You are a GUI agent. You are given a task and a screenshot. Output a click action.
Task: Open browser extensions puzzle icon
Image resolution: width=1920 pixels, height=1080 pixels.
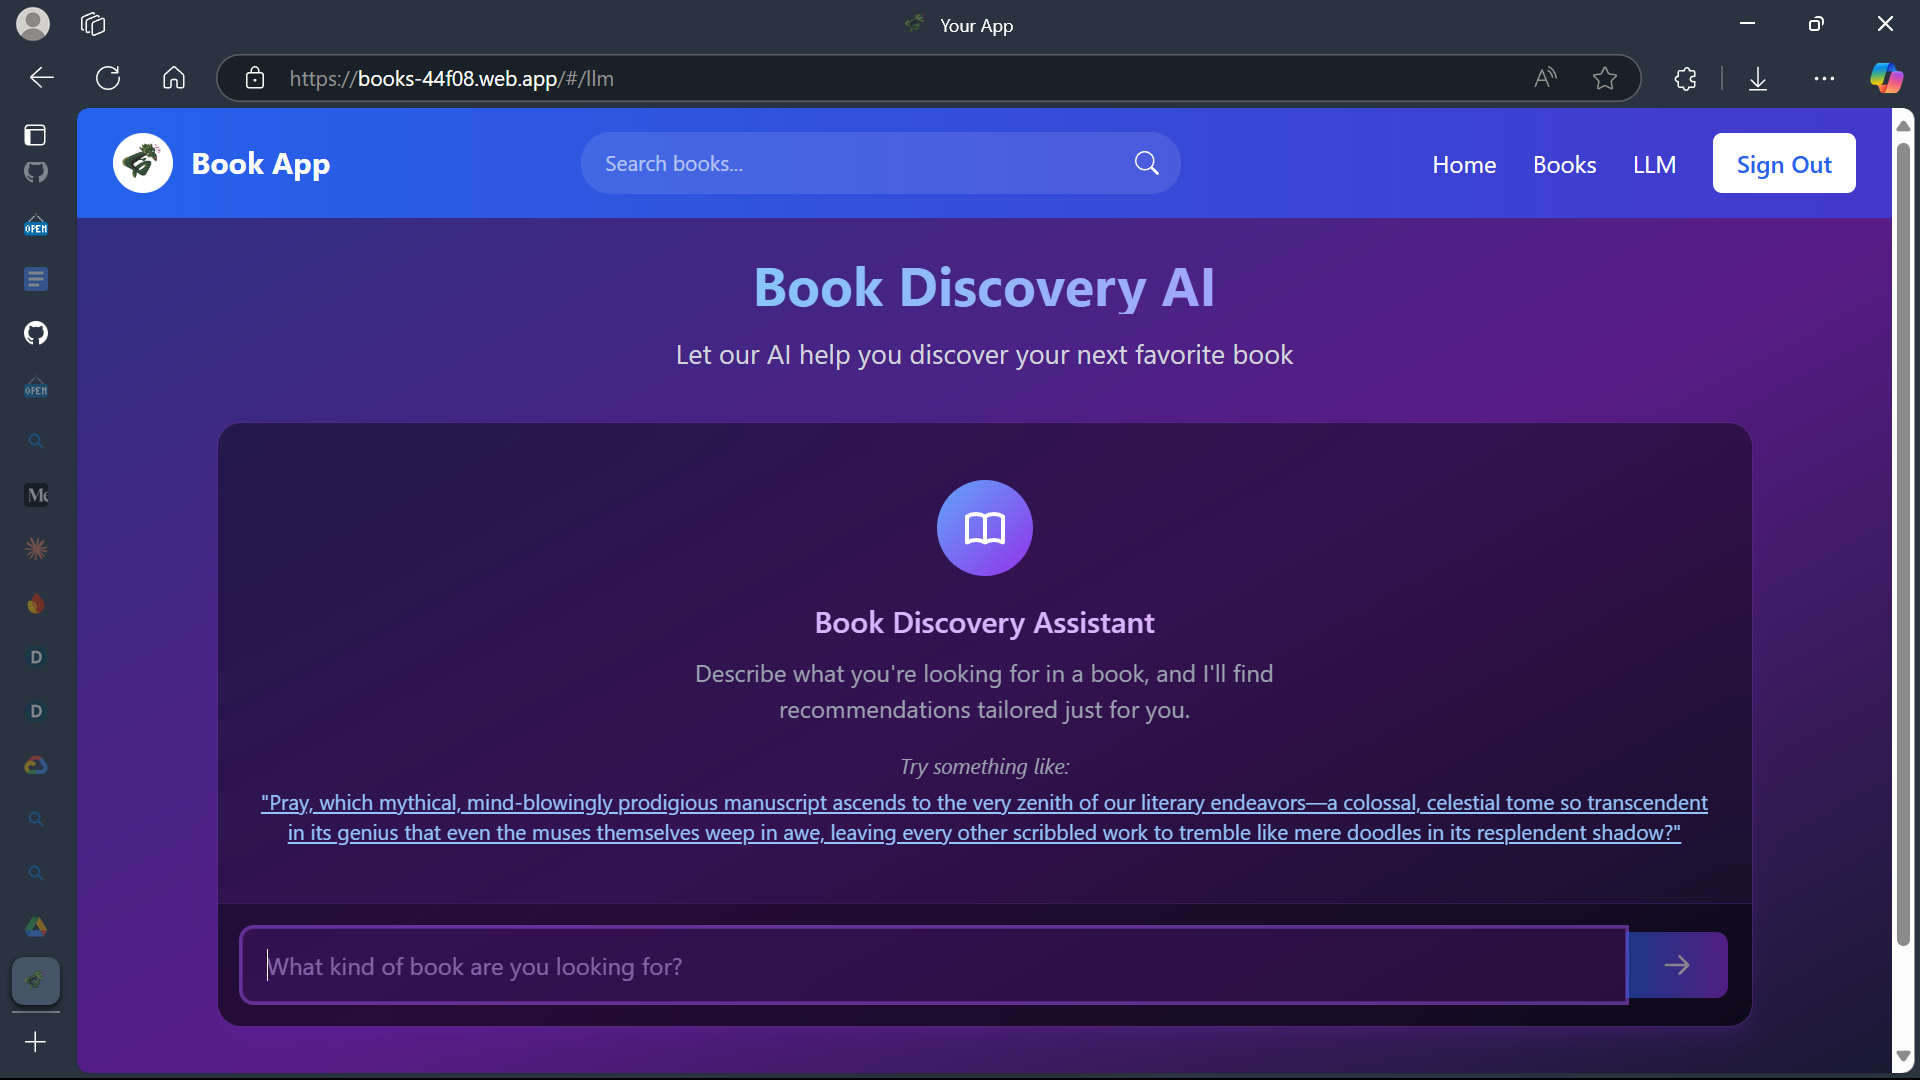(x=1686, y=78)
